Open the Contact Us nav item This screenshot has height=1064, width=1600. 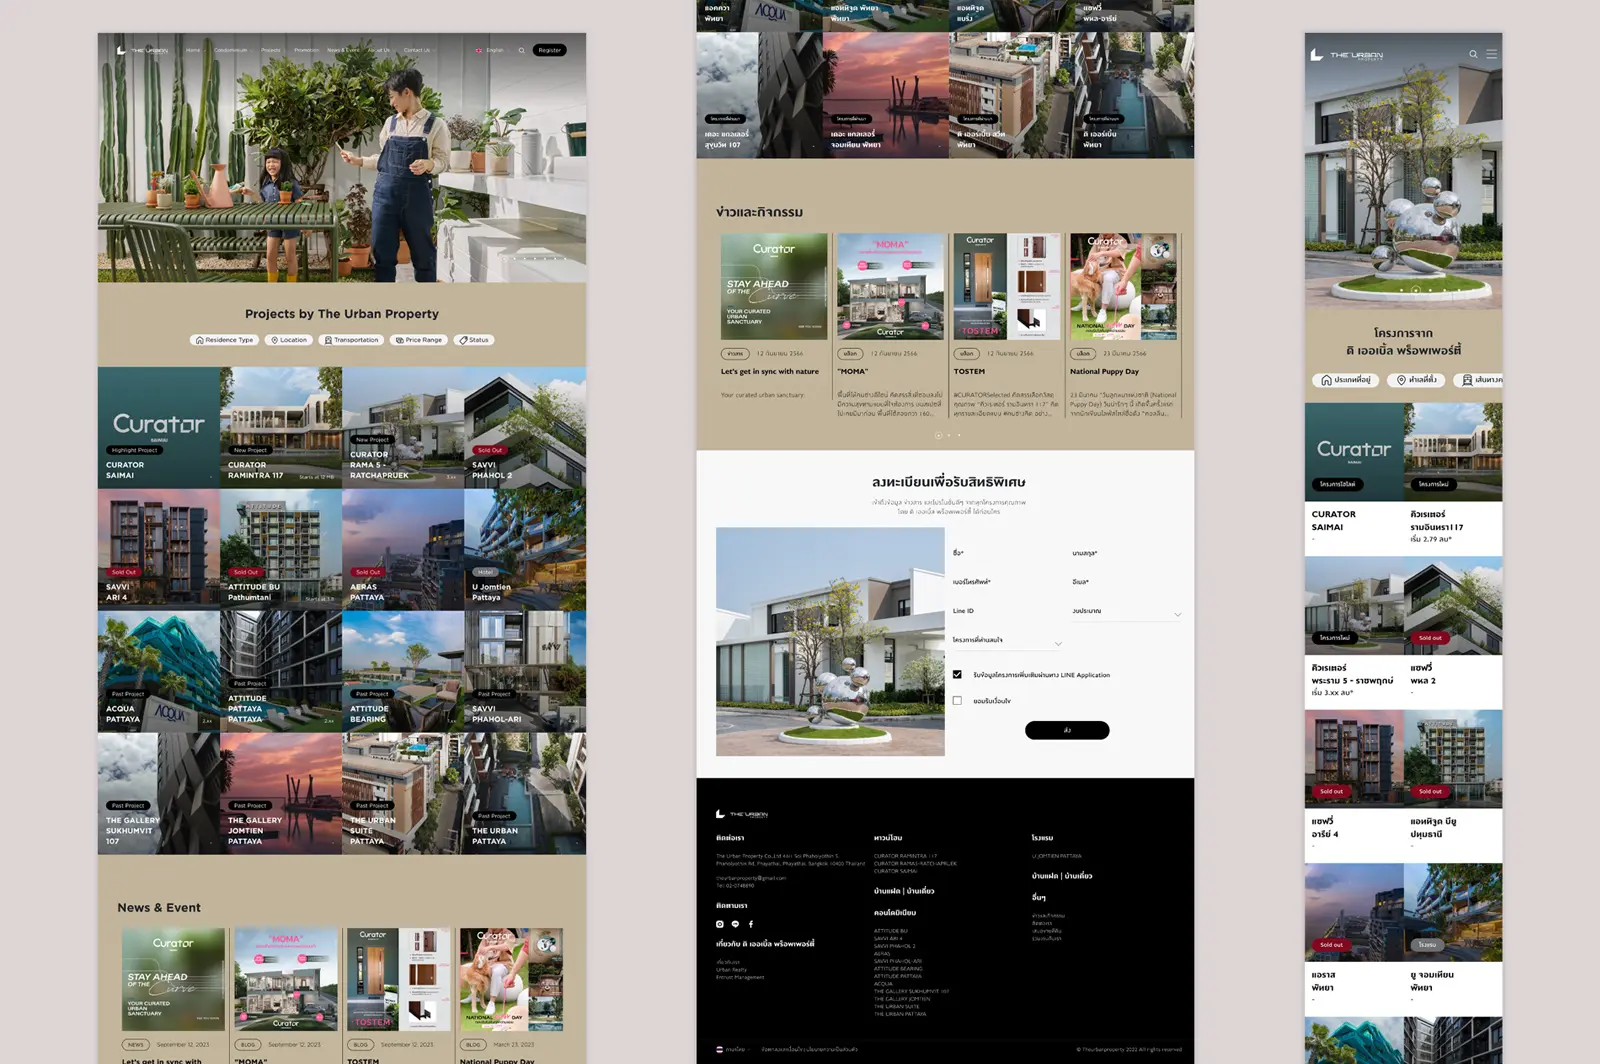click(417, 50)
